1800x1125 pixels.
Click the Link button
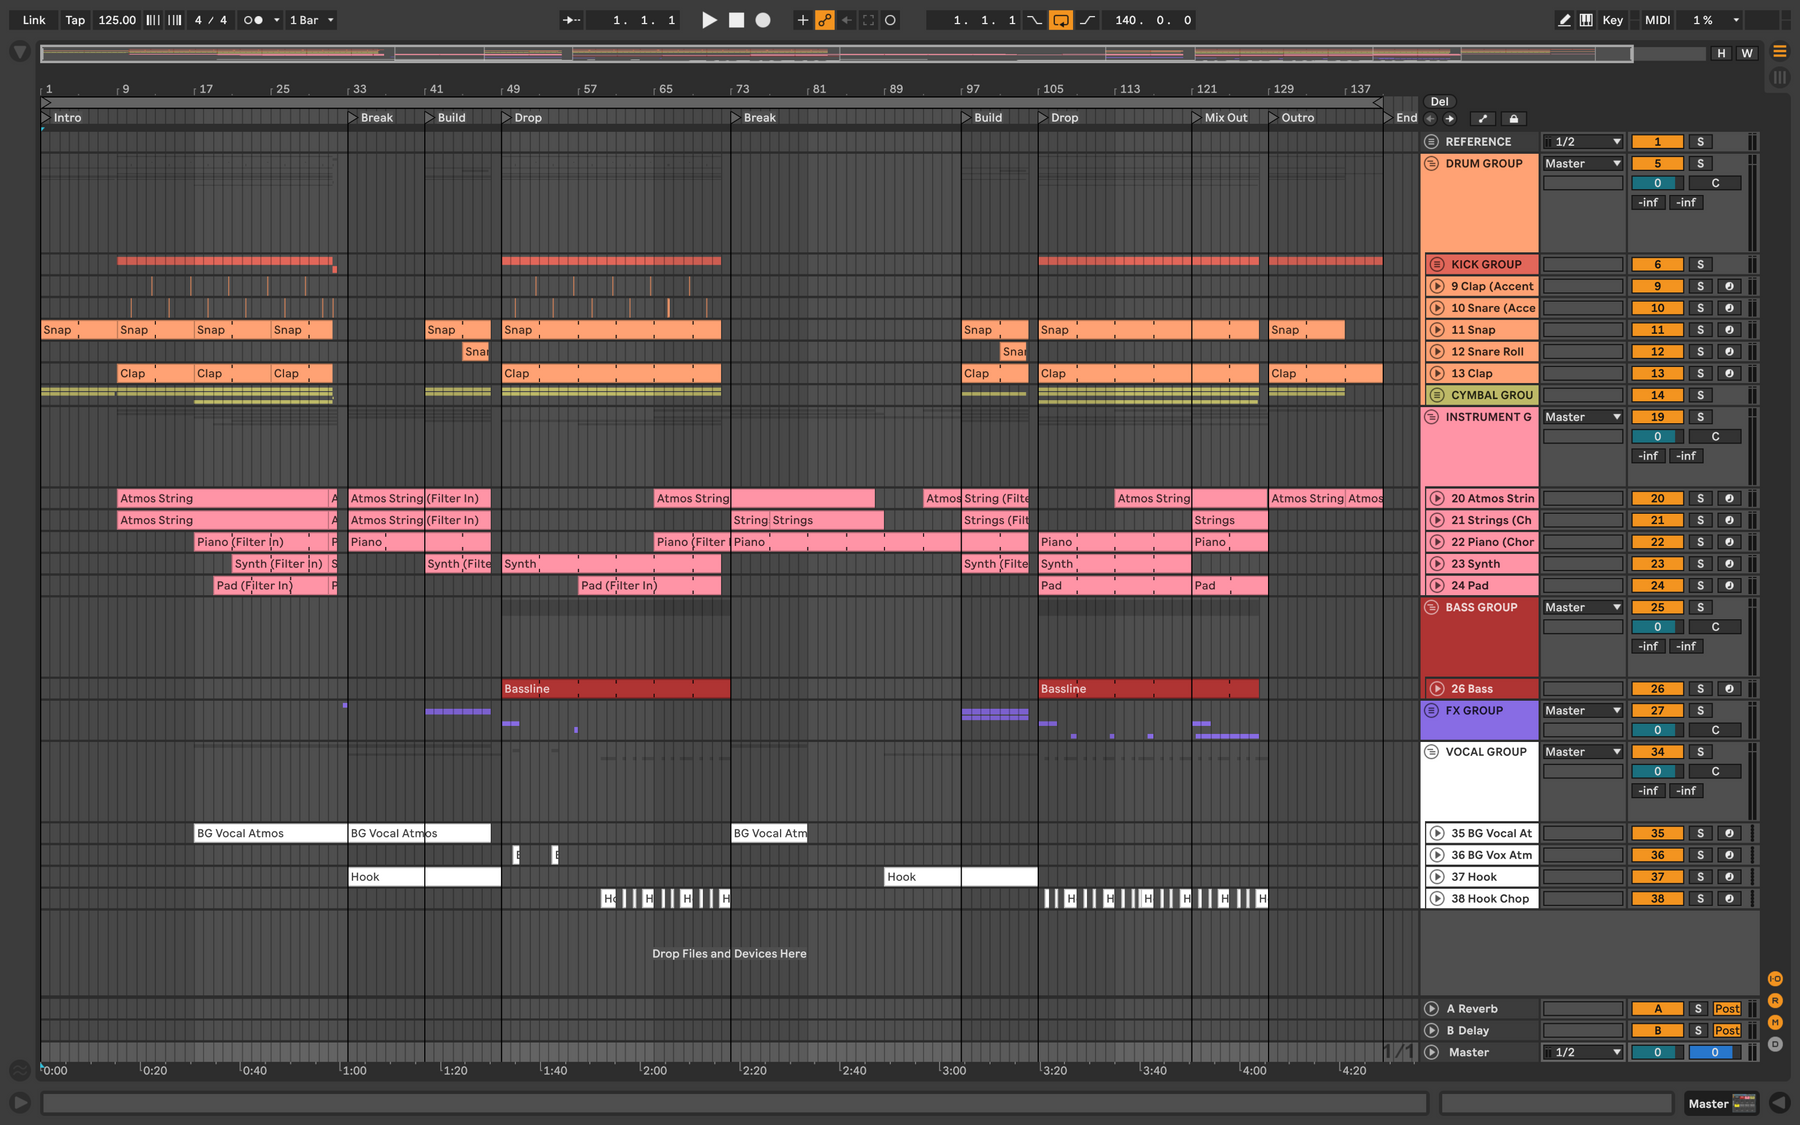34,20
